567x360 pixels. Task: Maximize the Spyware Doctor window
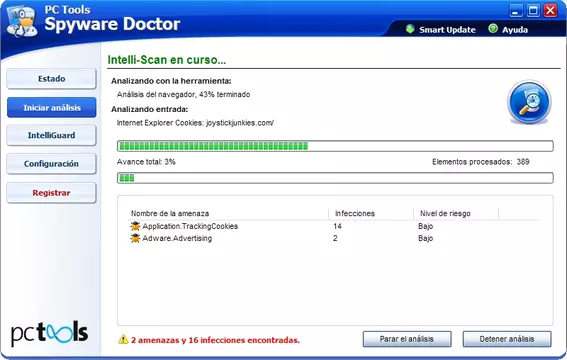[x=533, y=10]
